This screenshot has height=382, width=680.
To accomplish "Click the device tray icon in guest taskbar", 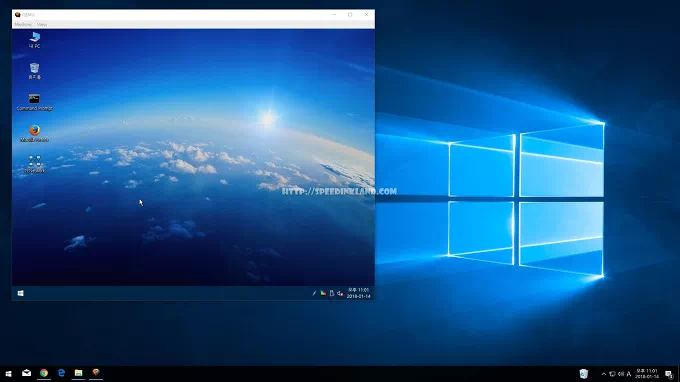I will (332, 294).
